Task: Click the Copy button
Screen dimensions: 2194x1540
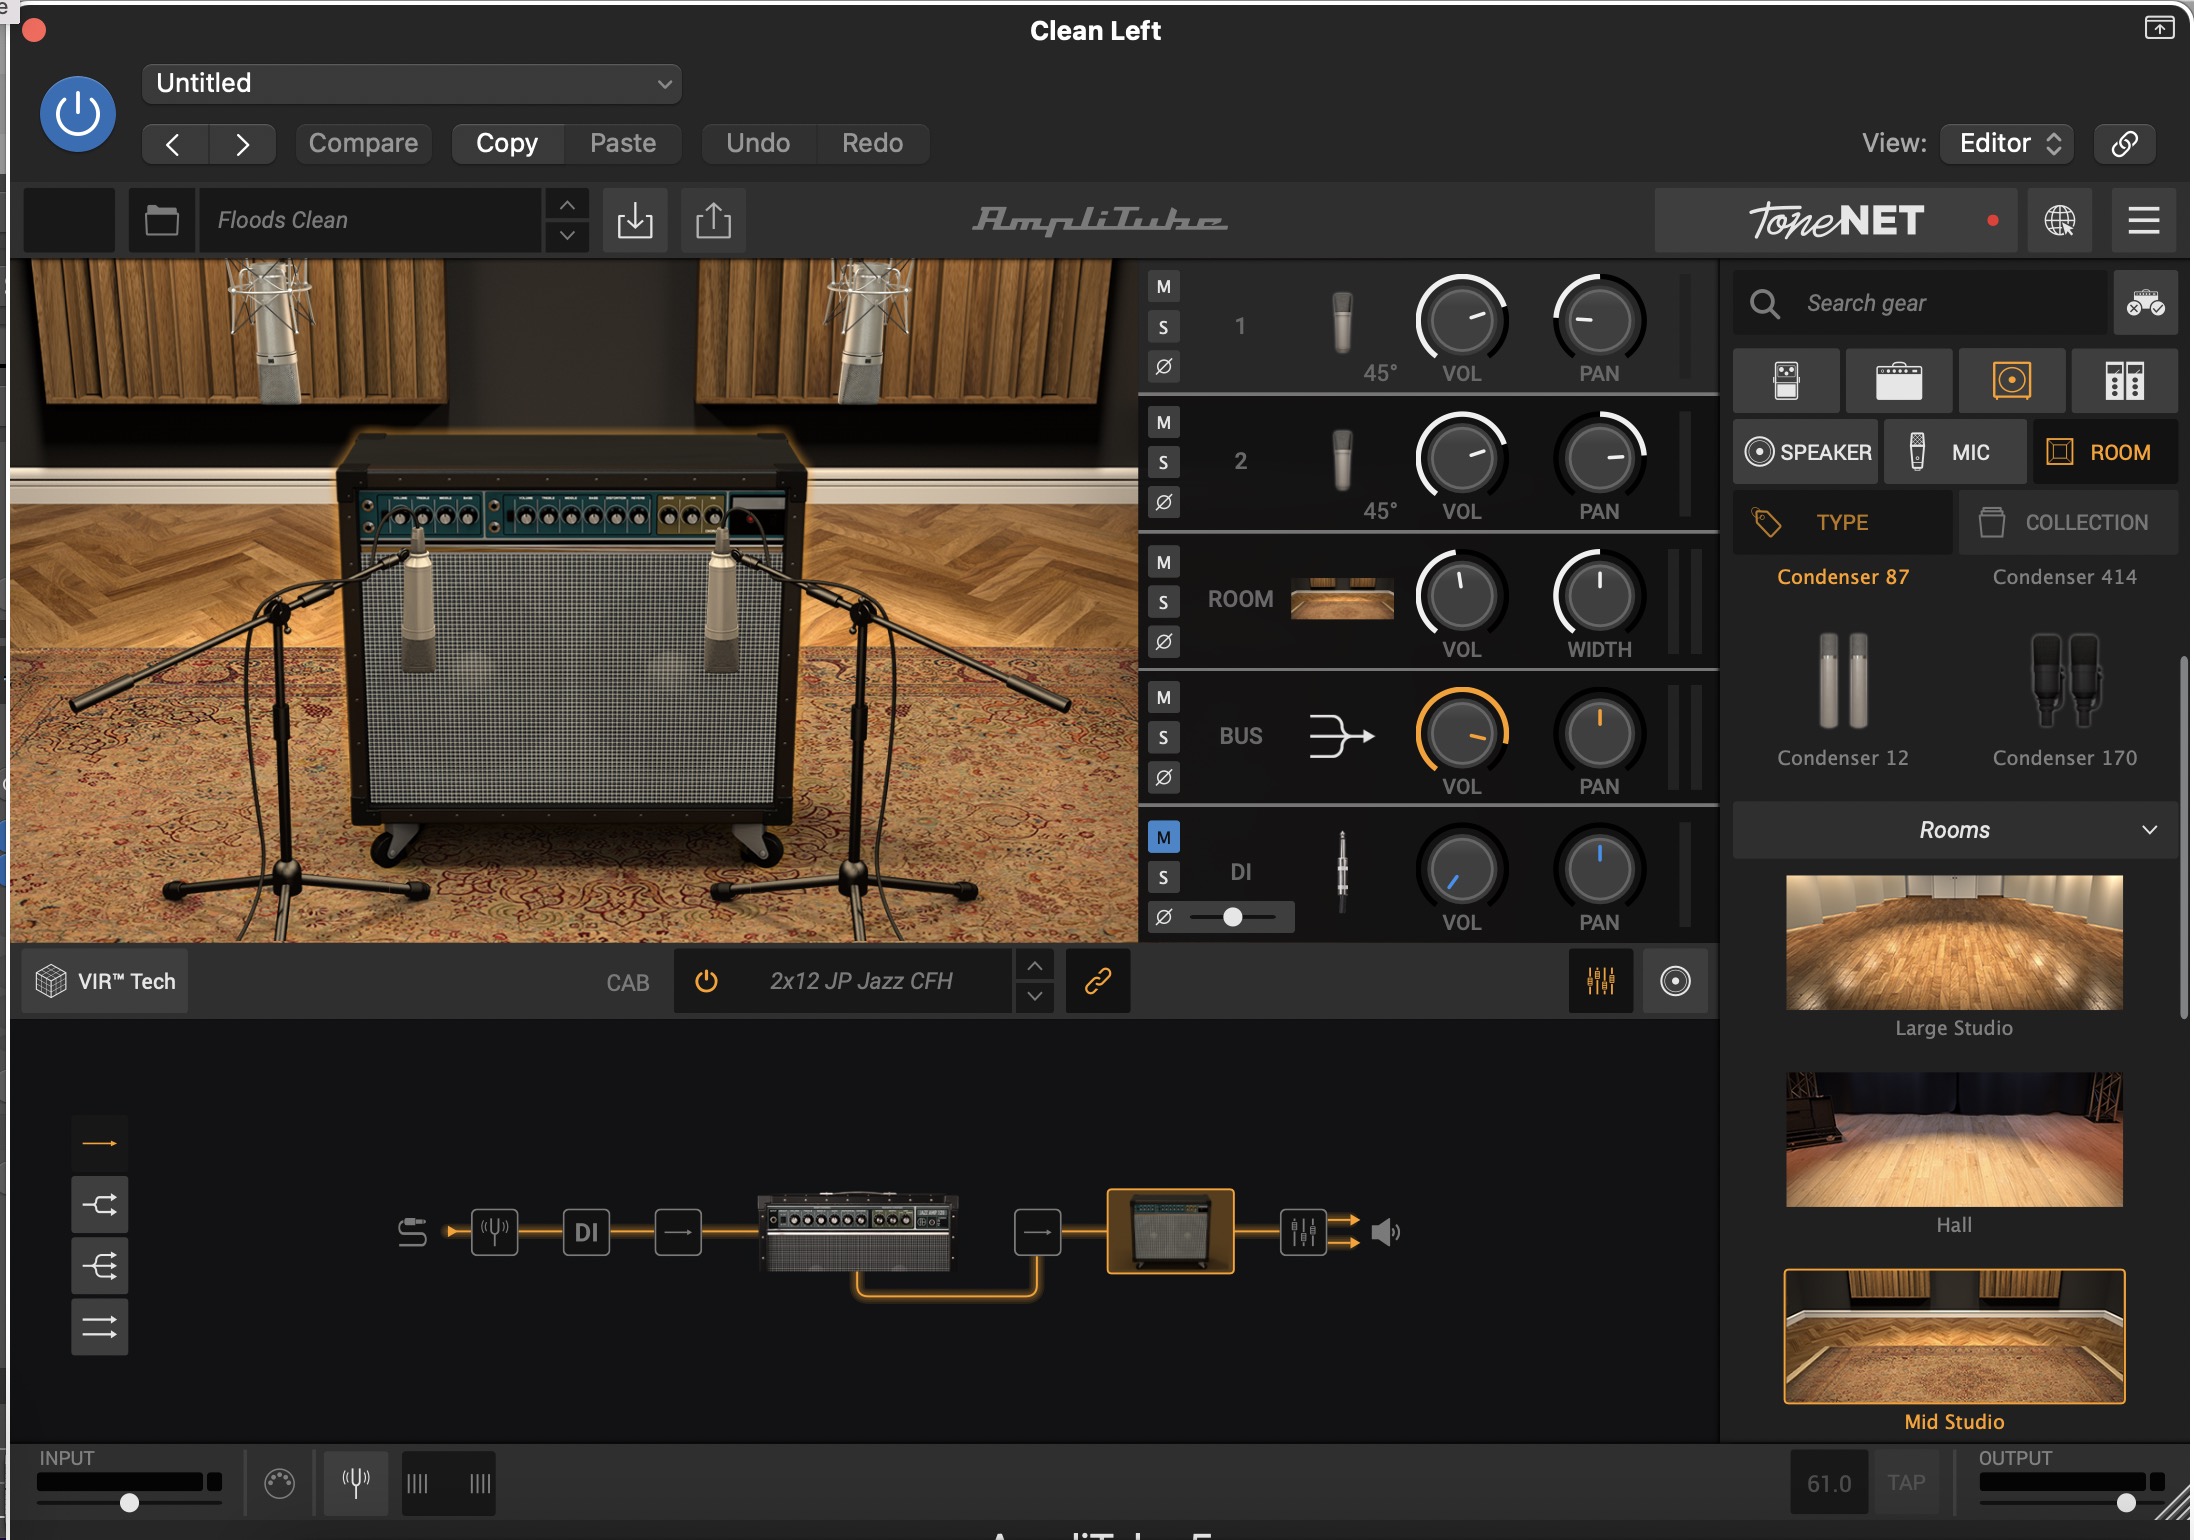Action: click(x=507, y=143)
